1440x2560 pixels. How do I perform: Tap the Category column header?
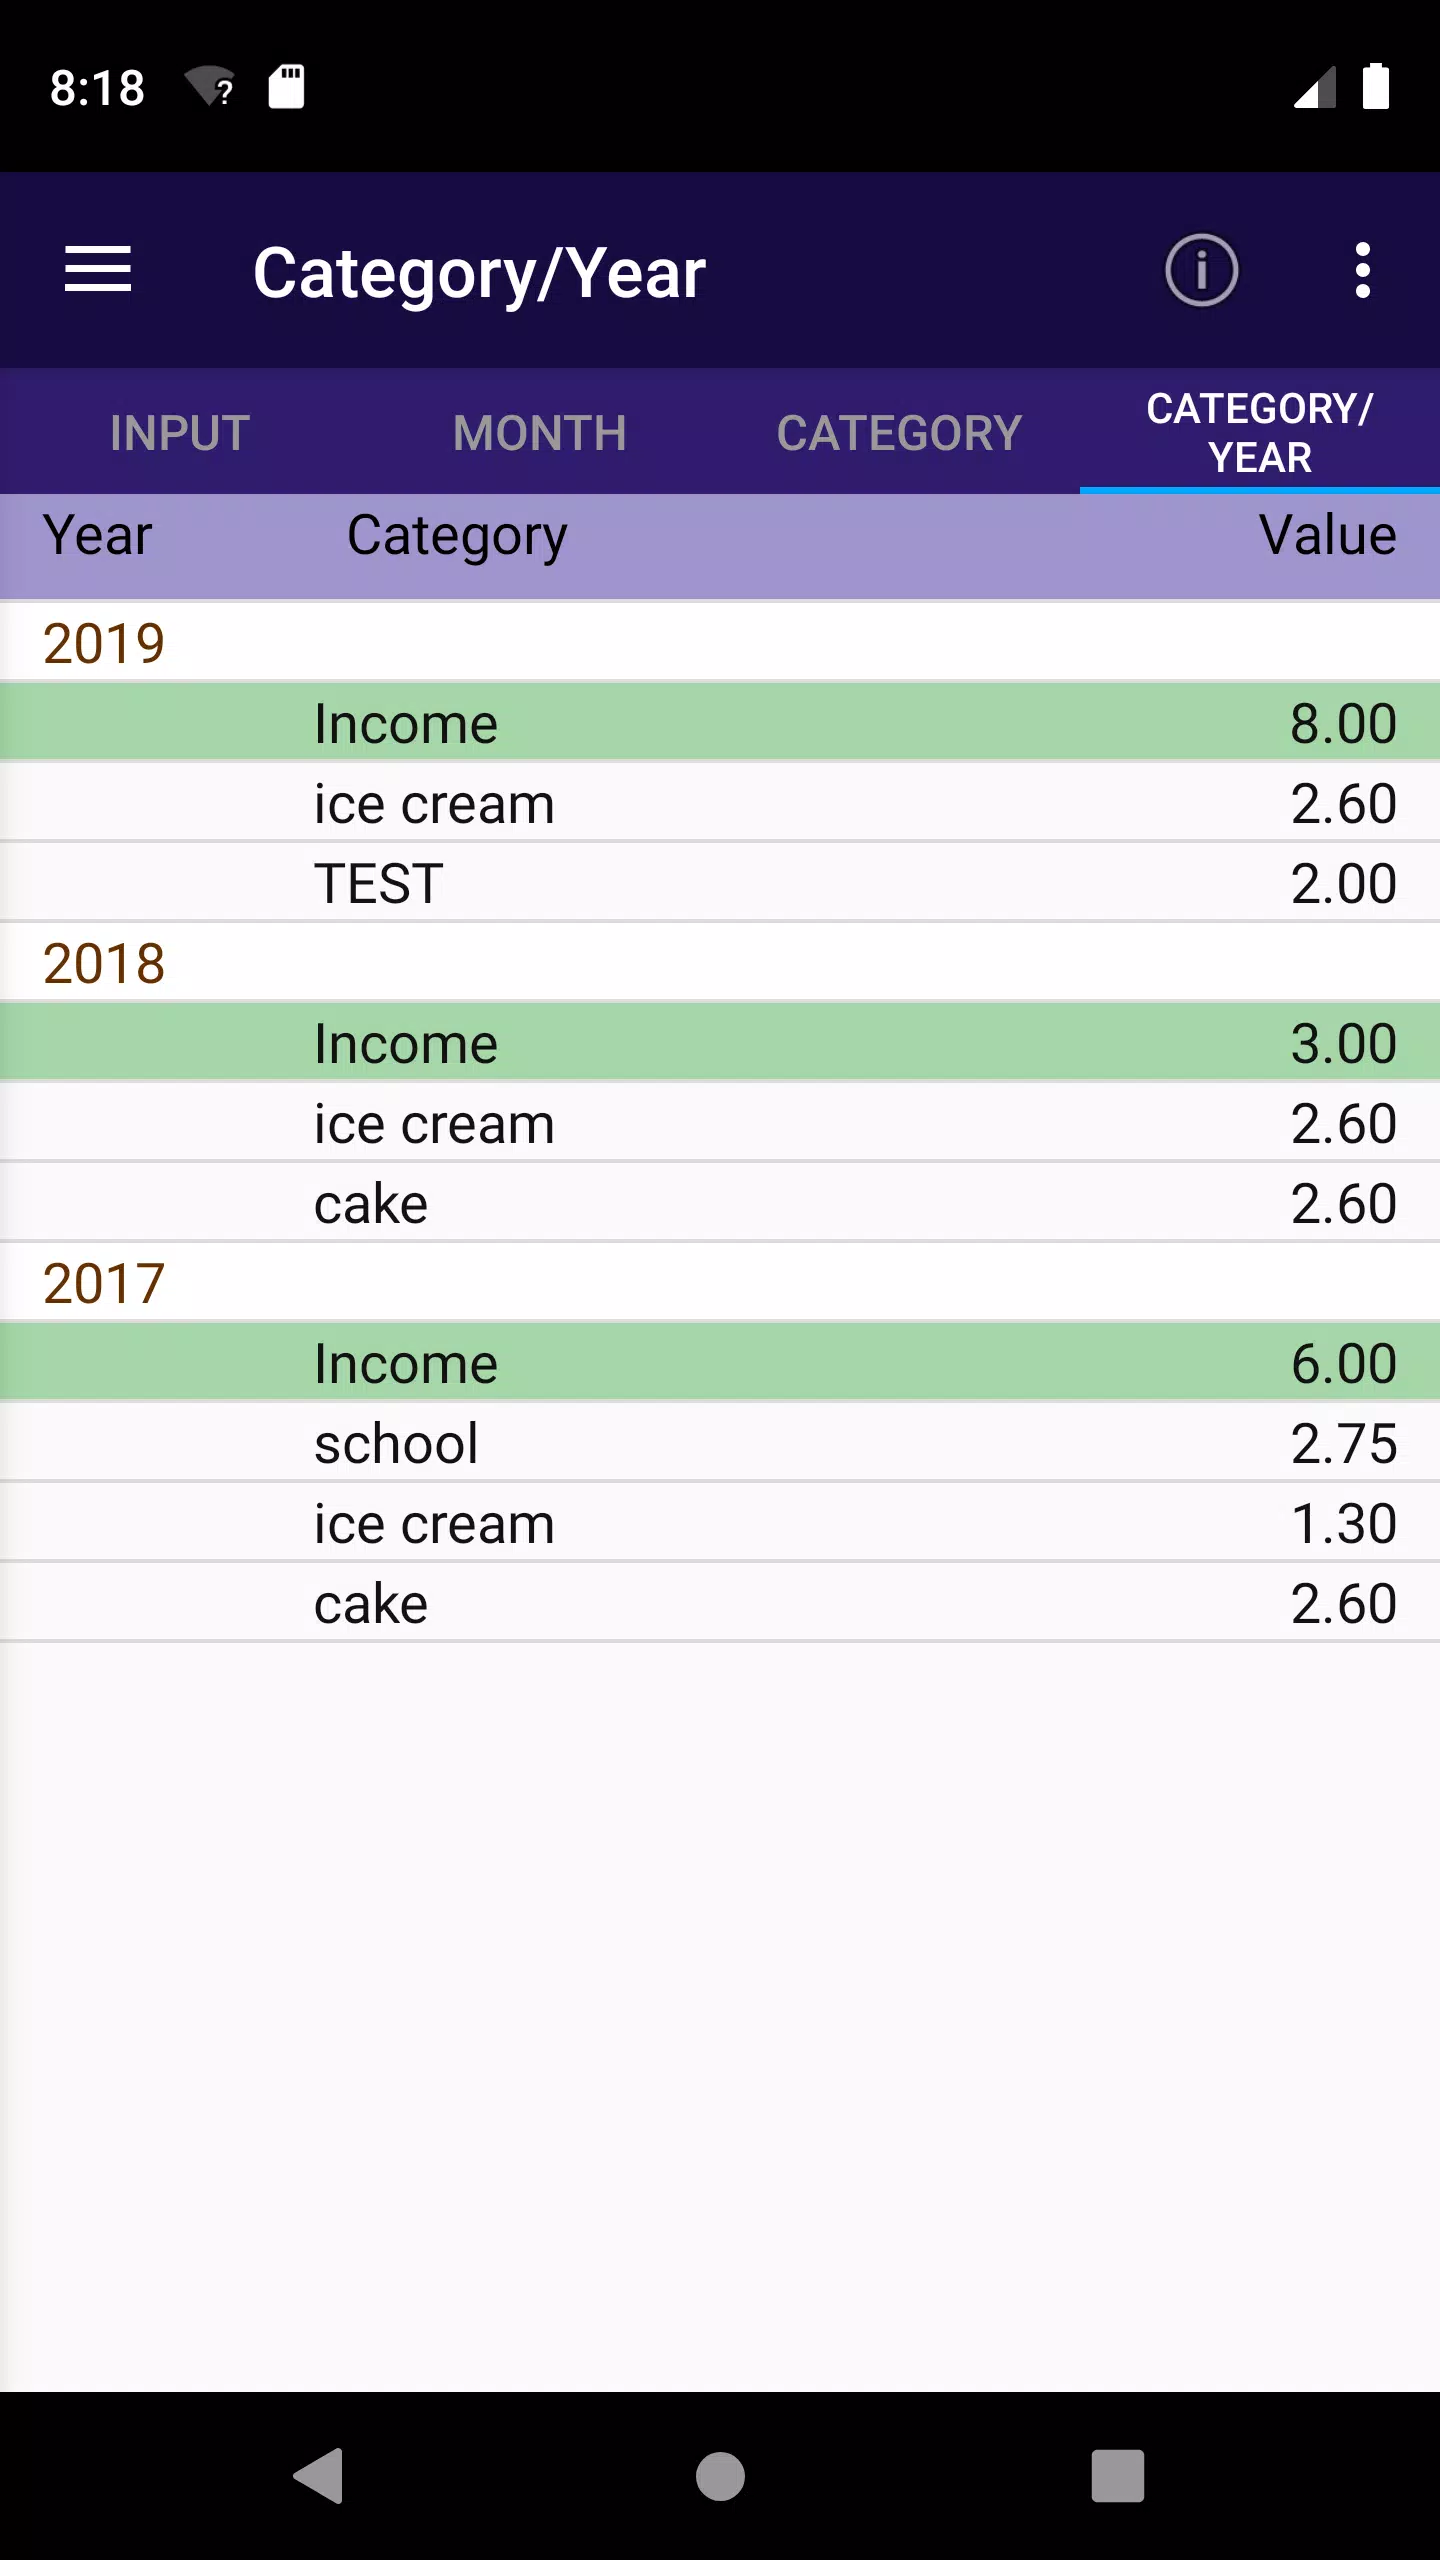pos(457,537)
